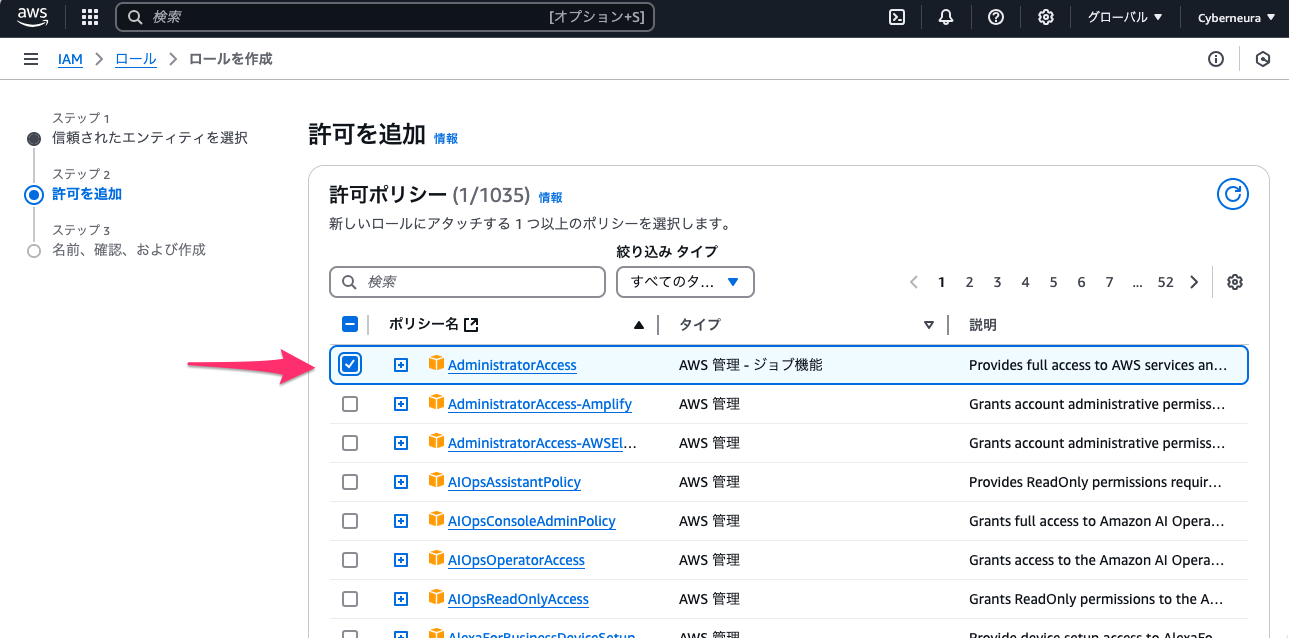Select step 1 信頼されたエンティティを選択
The image size is (1289, 638).
150,138
